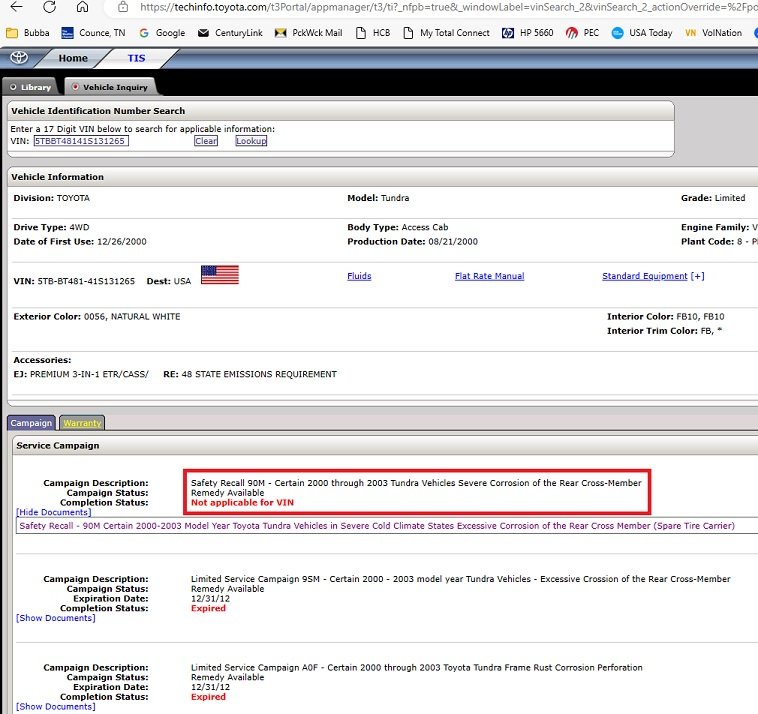The width and height of the screenshot is (758, 714).
Task: Switch to the Home tab
Action: click(73, 58)
